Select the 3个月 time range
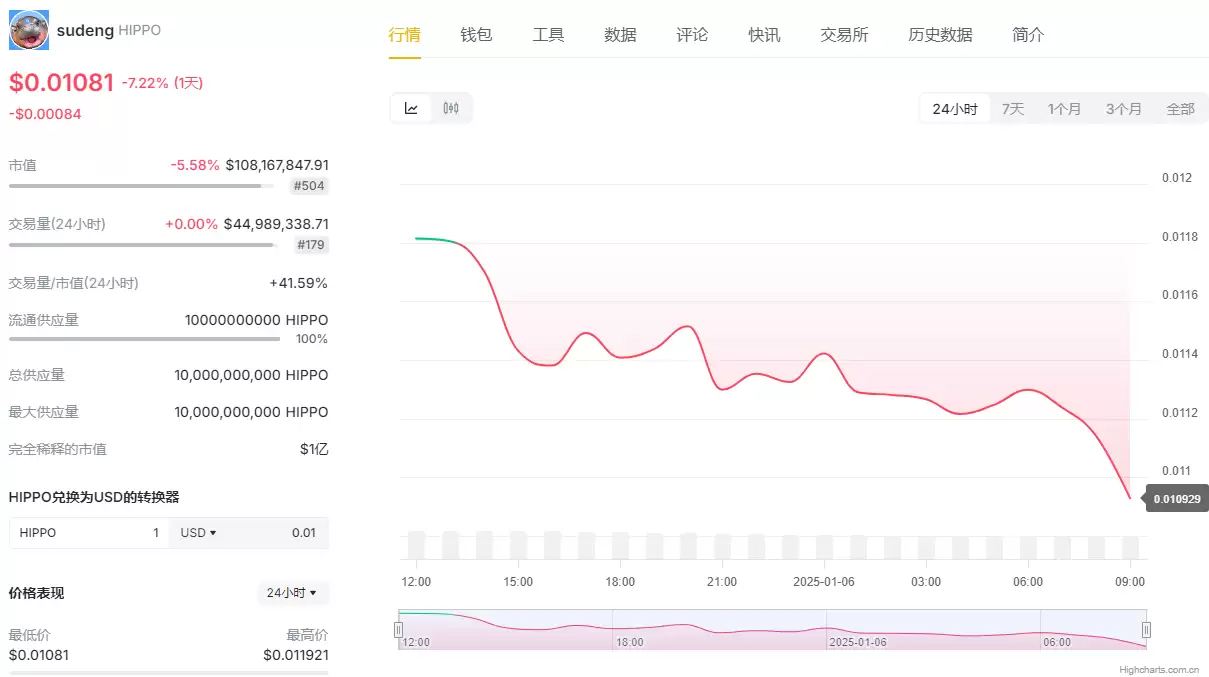The image size is (1209, 677). (x=1123, y=108)
